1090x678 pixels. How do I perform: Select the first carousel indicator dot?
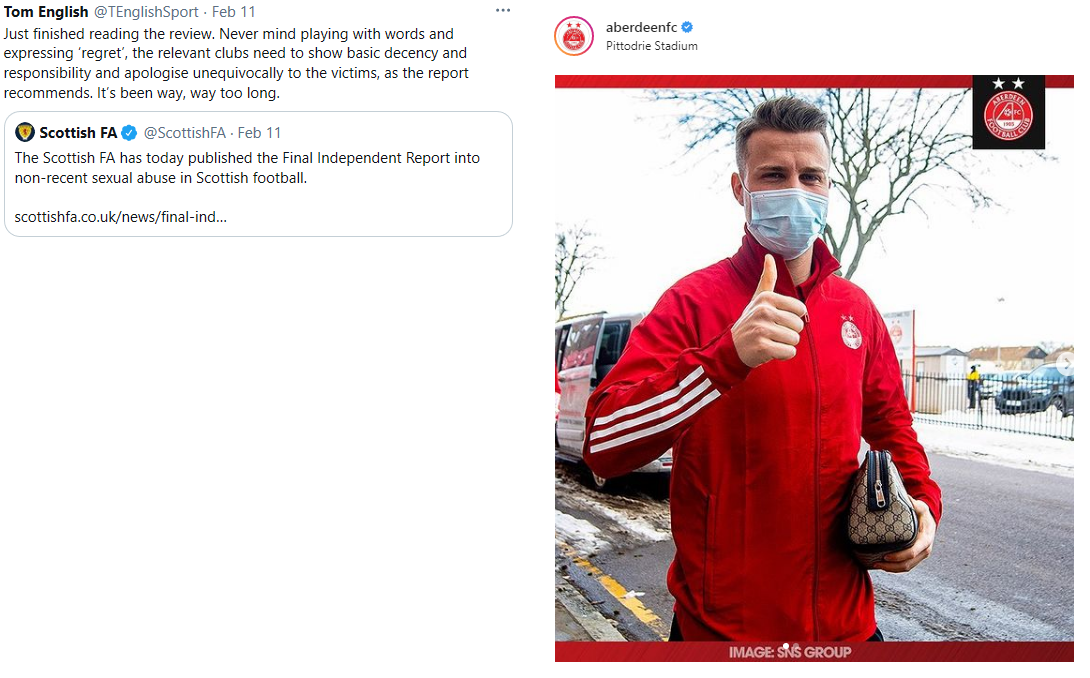pyautogui.click(x=786, y=646)
